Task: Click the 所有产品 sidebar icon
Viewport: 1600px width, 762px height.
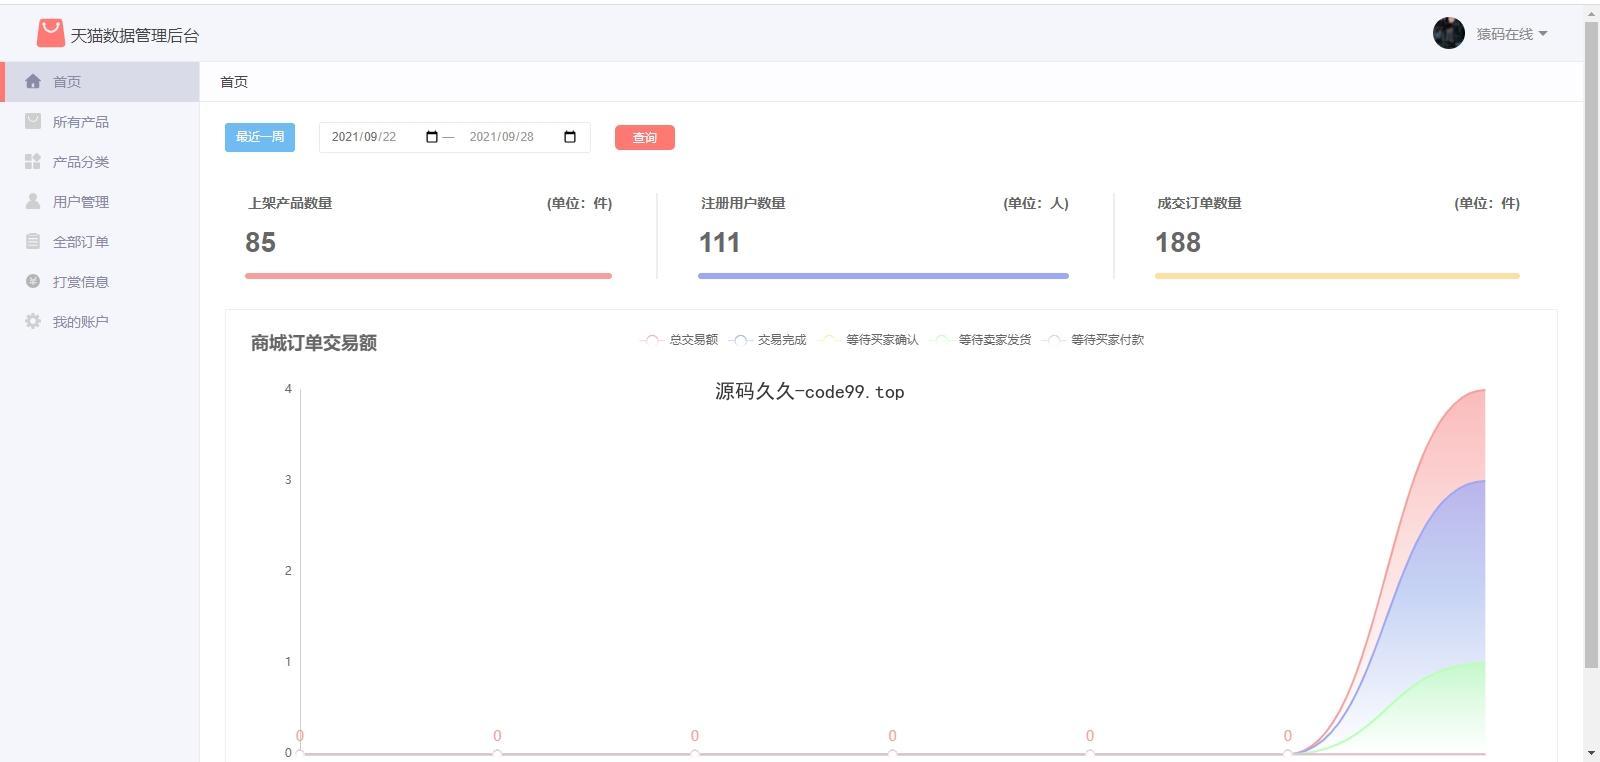Action: 33,121
